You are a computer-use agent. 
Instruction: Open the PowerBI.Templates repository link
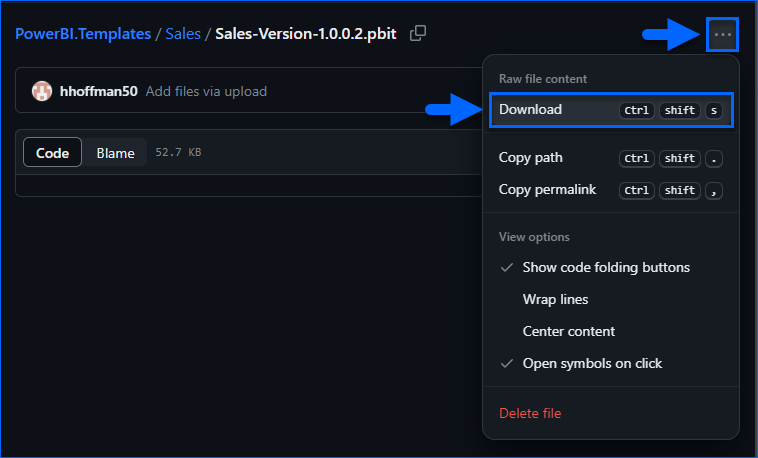pyautogui.click(x=82, y=34)
